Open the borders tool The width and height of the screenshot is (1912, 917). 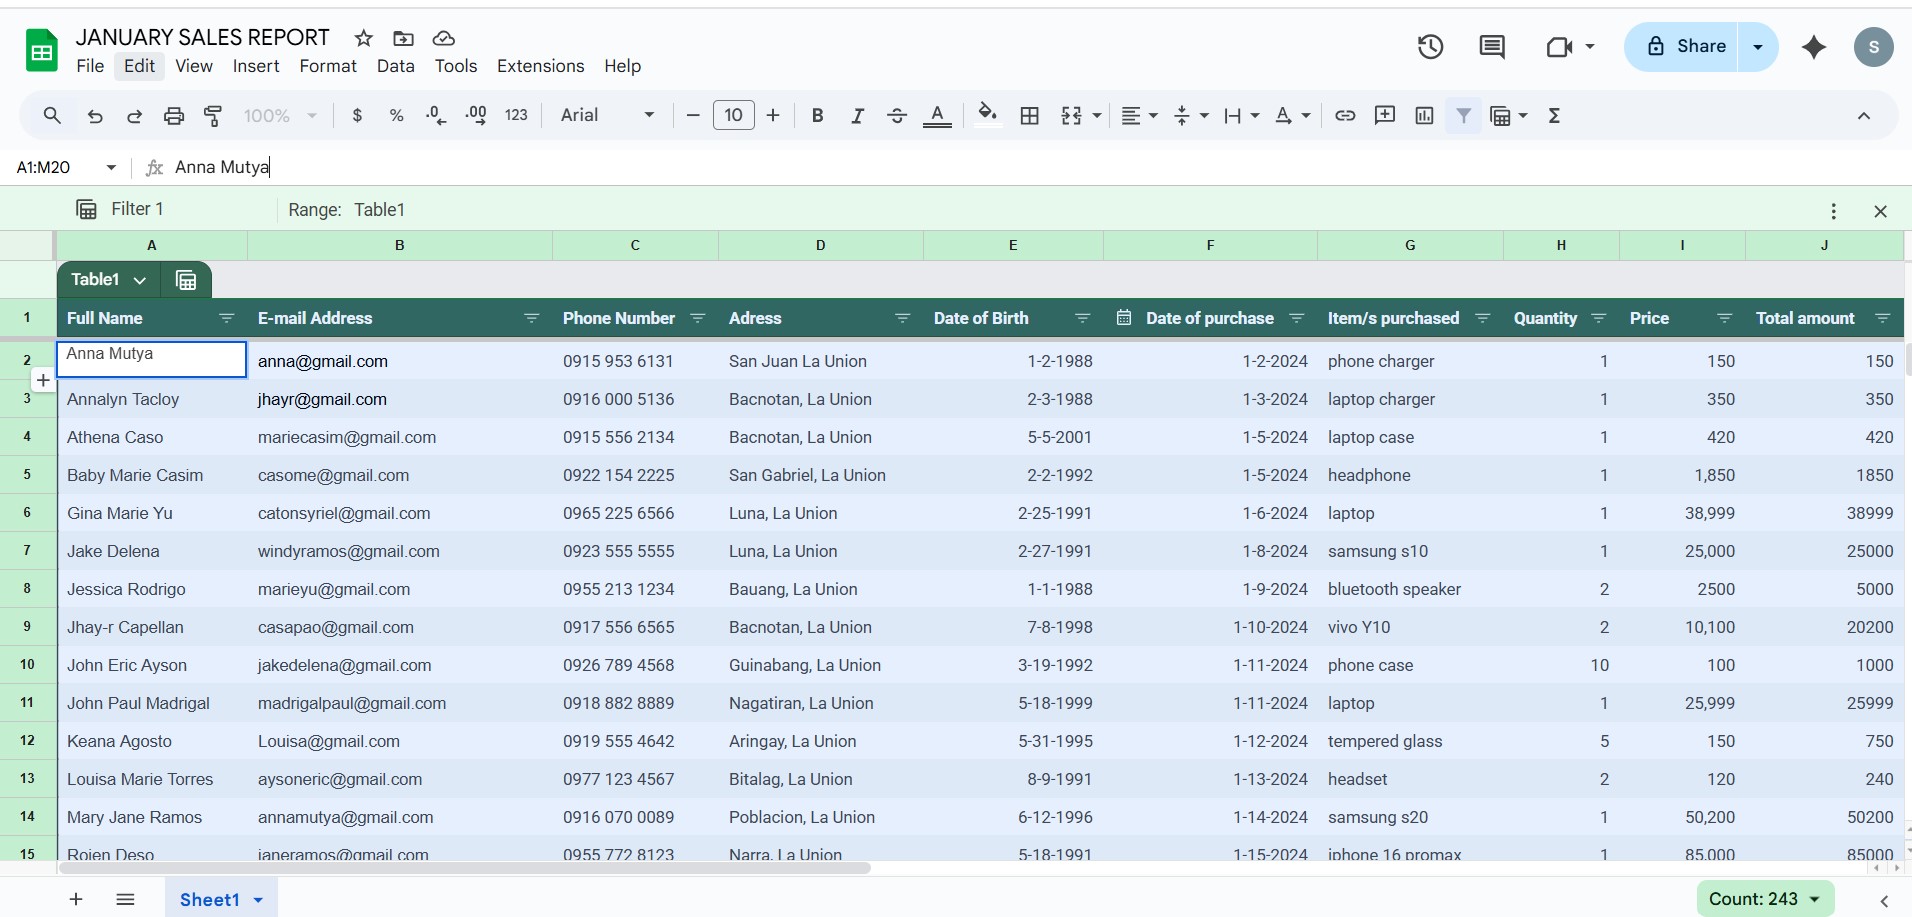[1029, 116]
